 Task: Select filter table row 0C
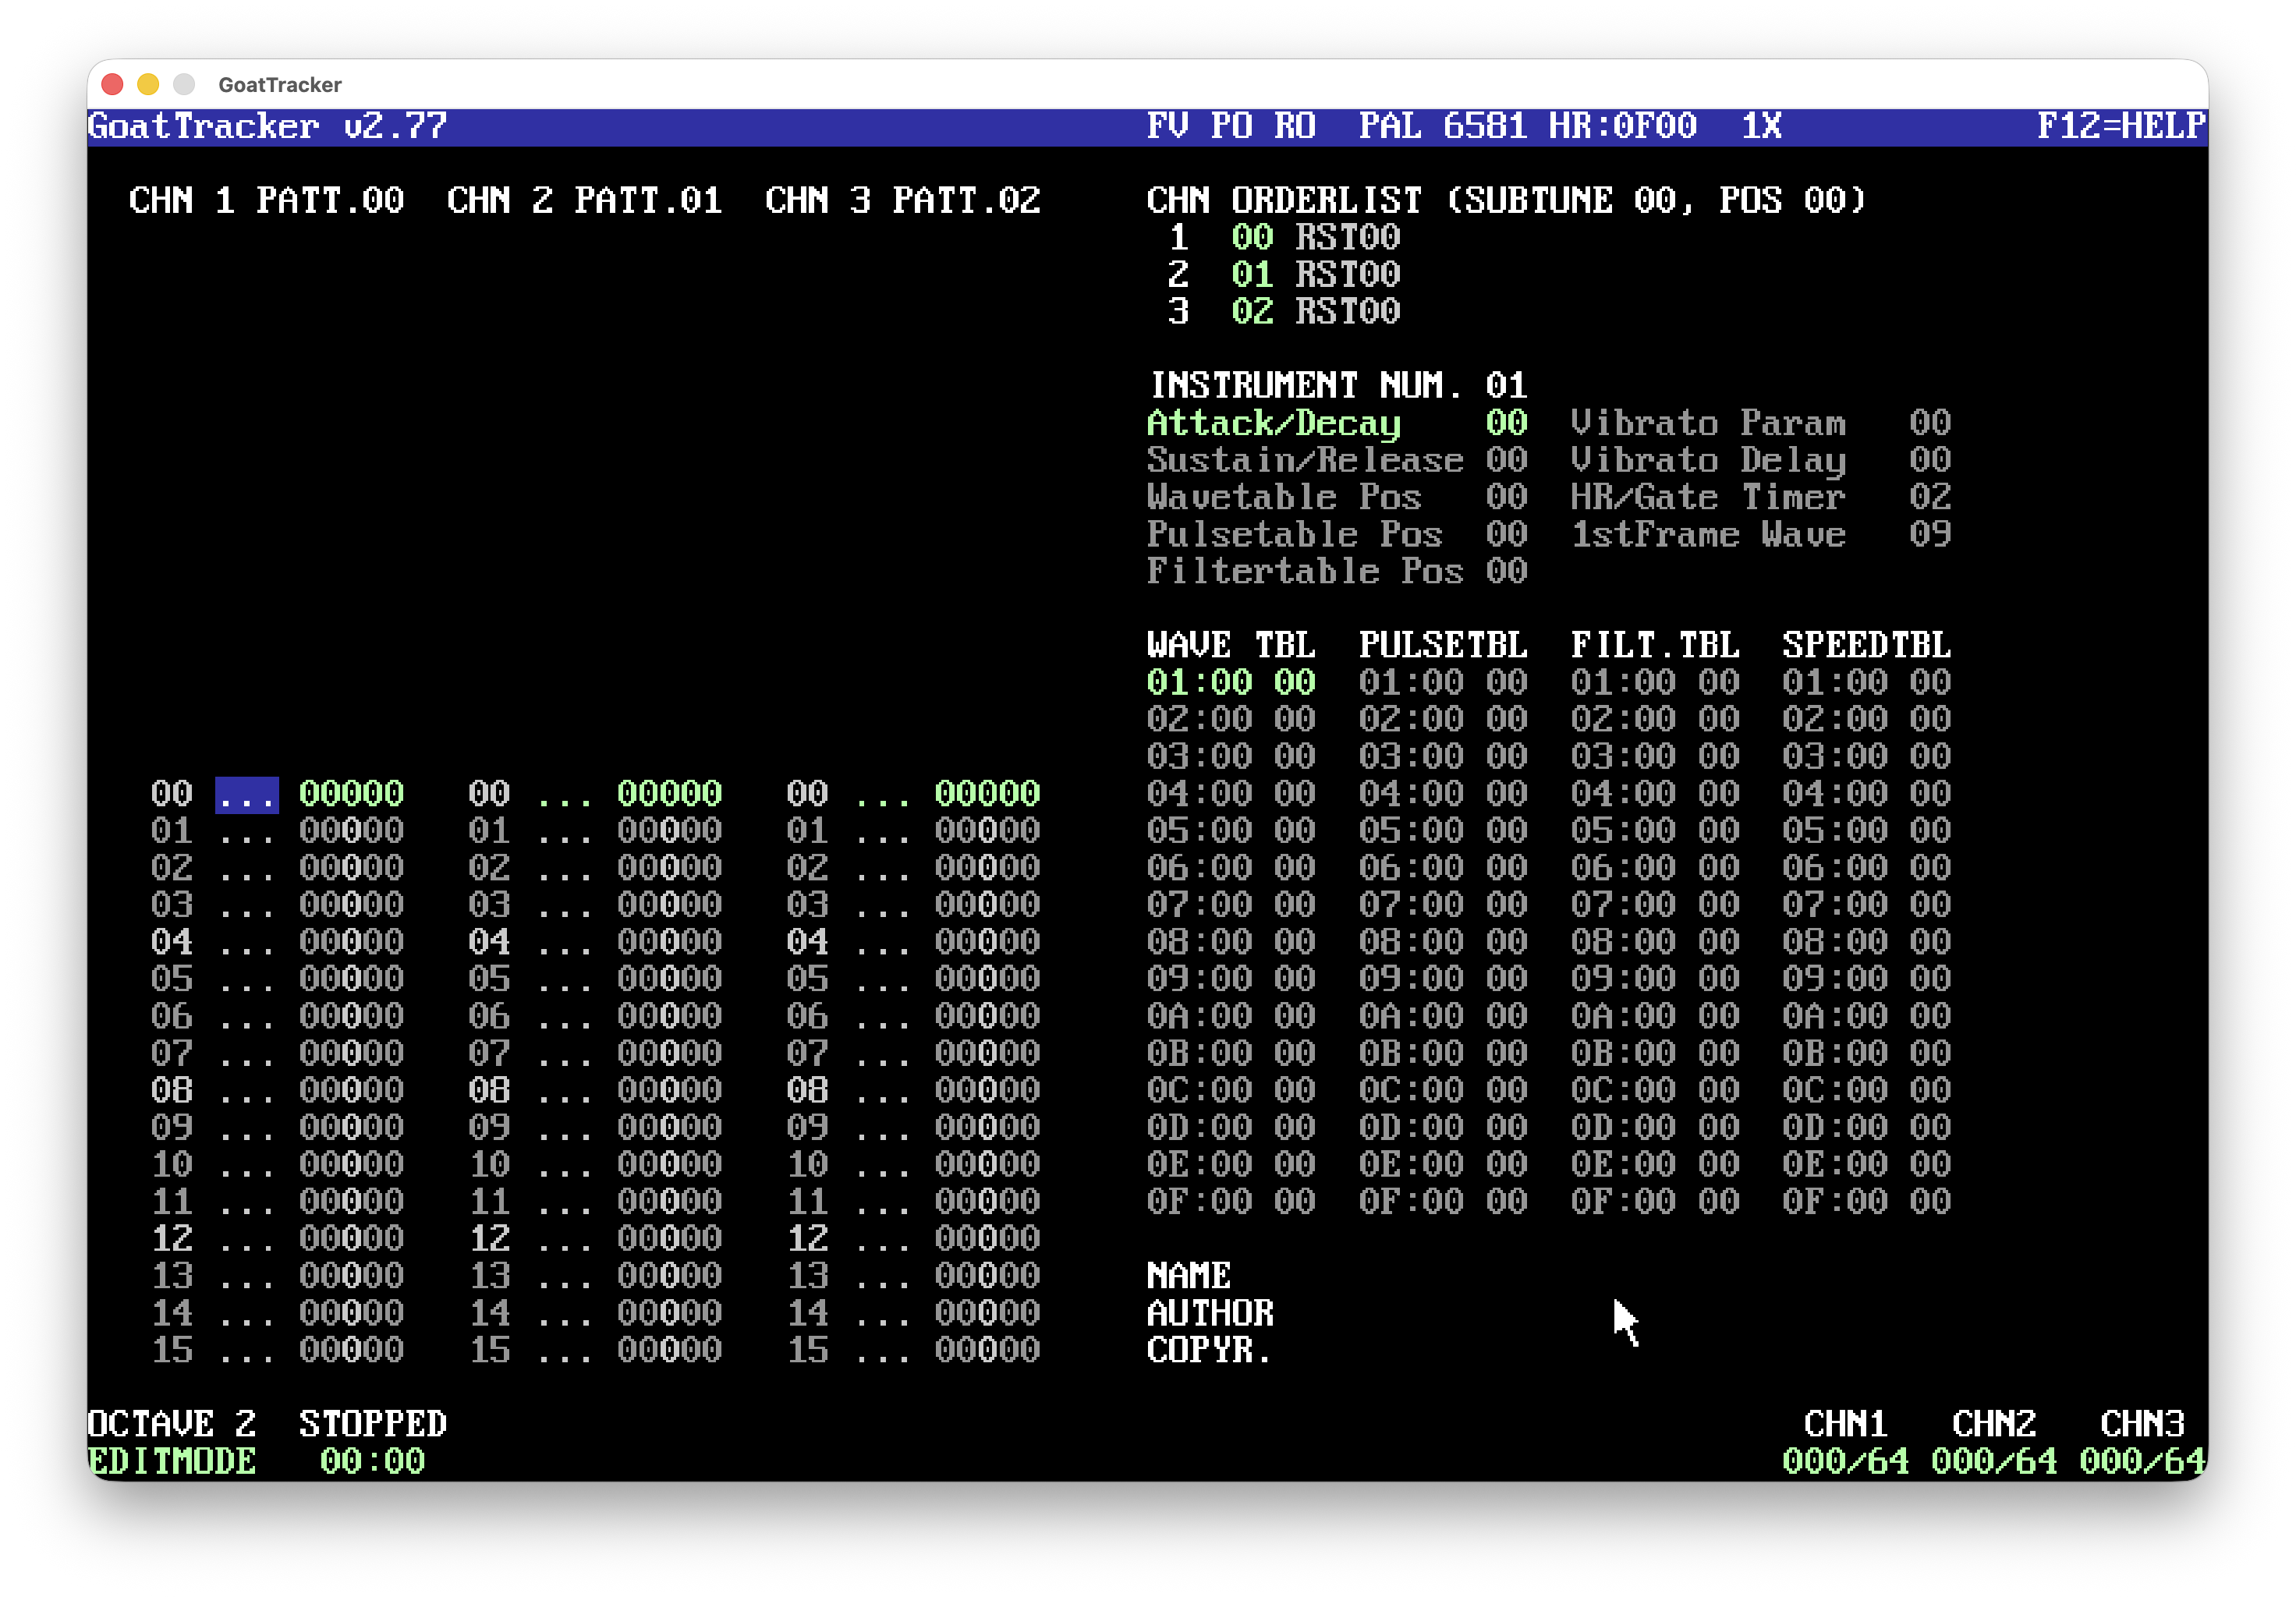point(1655,1090)
